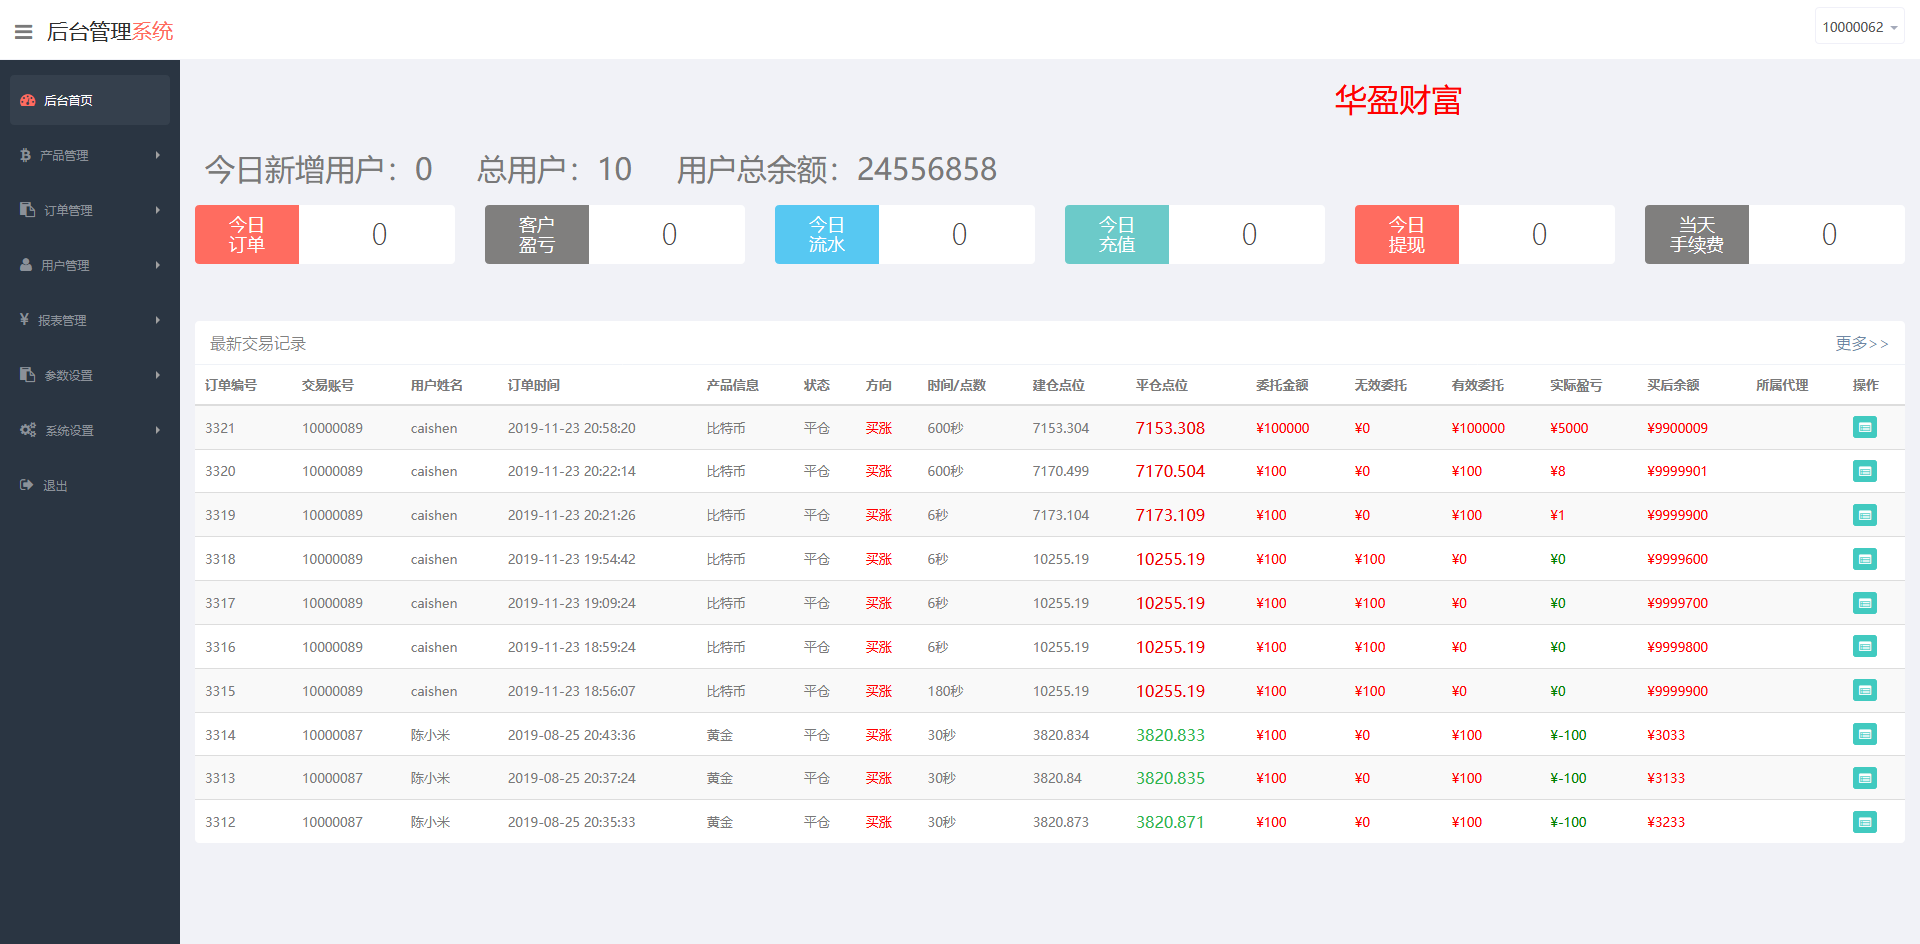Open detail icon for order 3314
Viewport: 1920px width, 944px height.
1864,735
